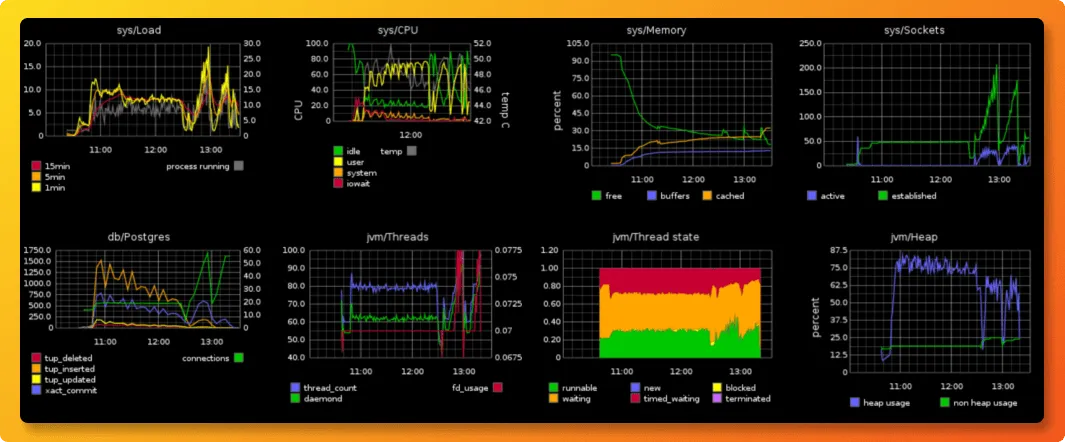Click the green idle legend swatch
The height and width of the screenshot is (442, 1065).
[338, 151]
